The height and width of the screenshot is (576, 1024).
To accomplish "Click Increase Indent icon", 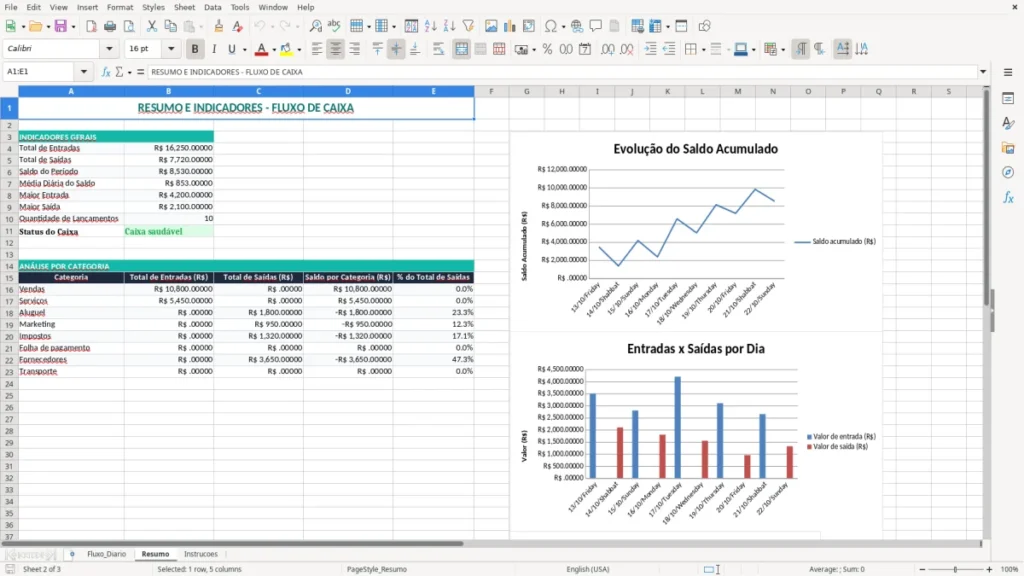I will (x=650, y=49).
